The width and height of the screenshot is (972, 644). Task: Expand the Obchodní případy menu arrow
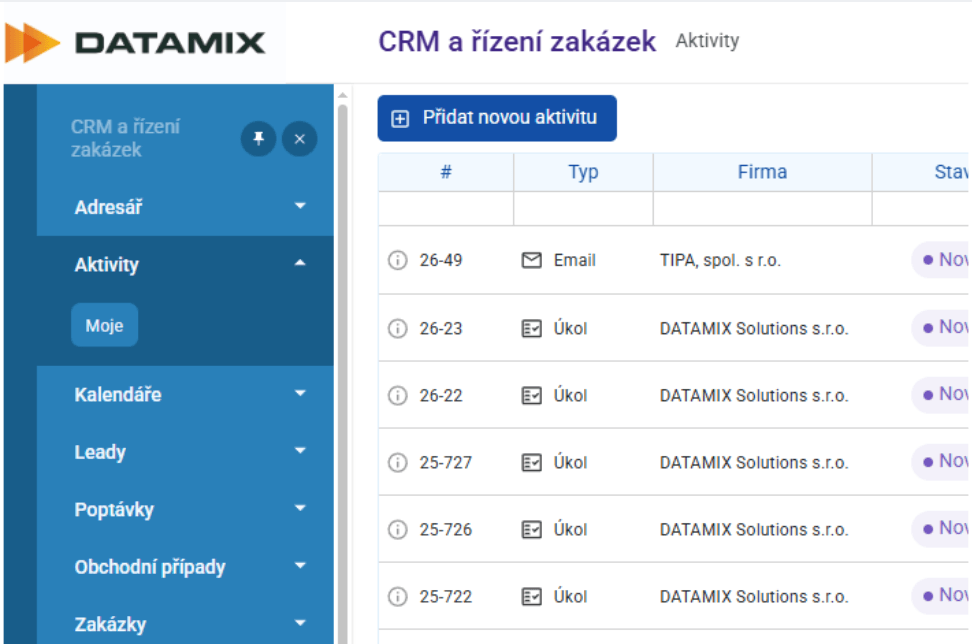300,565
